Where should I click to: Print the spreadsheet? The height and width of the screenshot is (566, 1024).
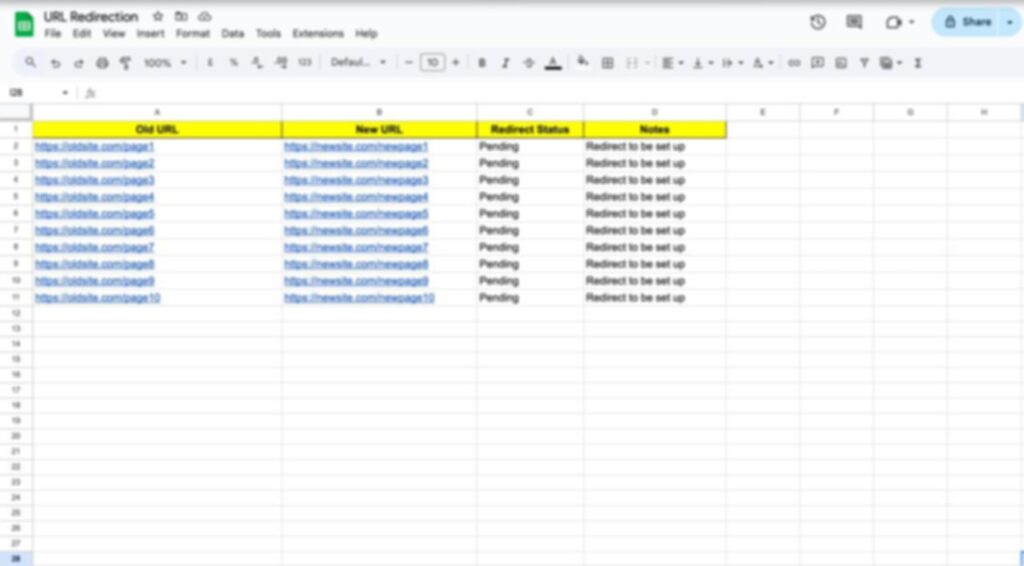tap(103, 63)
